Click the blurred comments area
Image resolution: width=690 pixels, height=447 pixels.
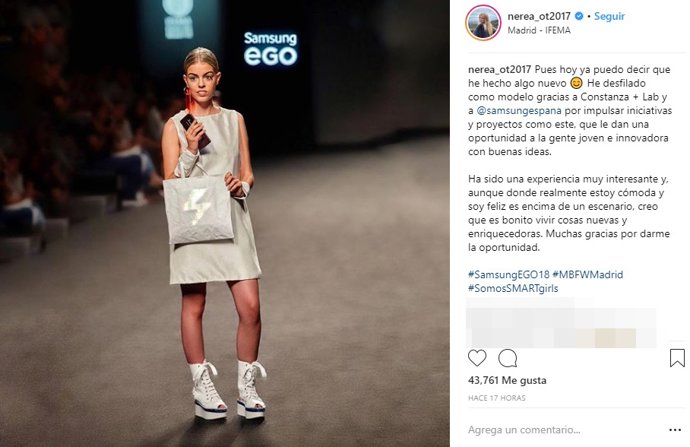click(561, 323)
